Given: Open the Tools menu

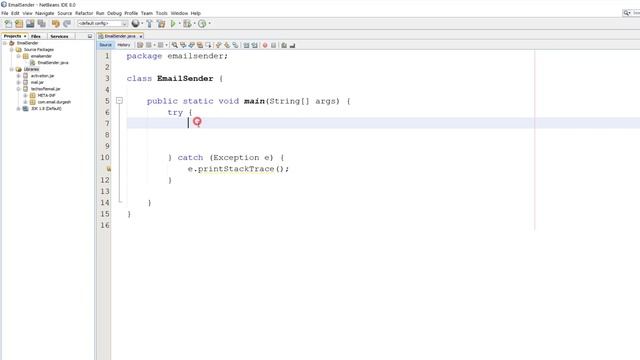Looking at the screenshot, I should 162,13.
